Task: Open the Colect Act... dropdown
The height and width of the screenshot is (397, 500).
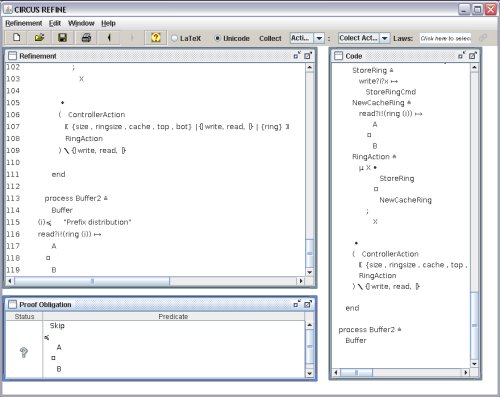Action: click(384, 38)
